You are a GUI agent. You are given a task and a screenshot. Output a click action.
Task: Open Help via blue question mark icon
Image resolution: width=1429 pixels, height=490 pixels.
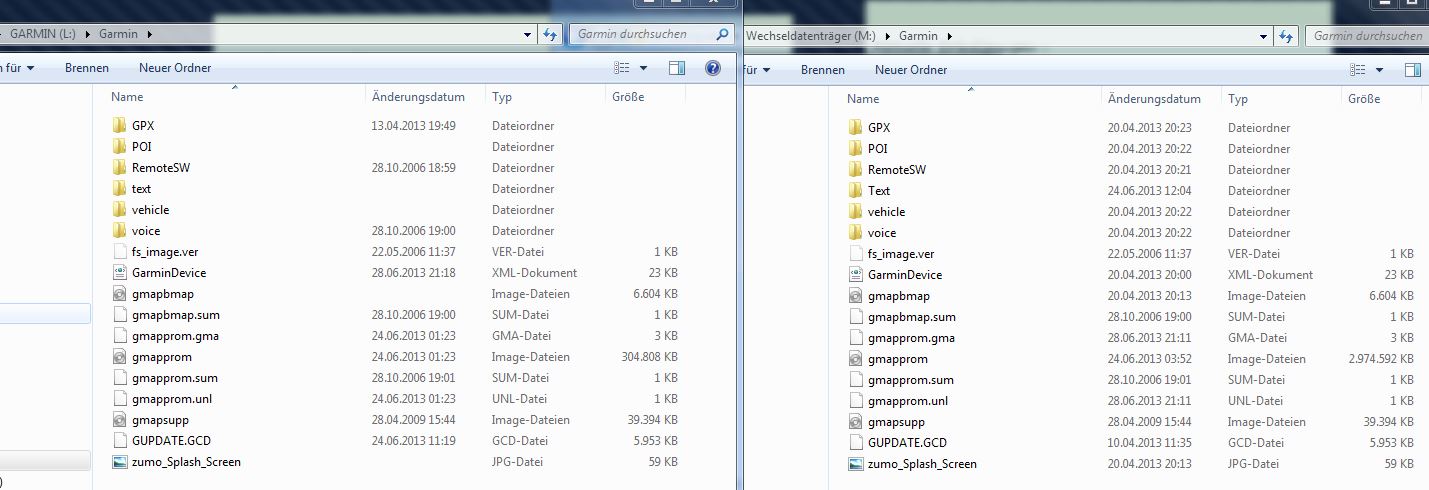pyautogui.click(x=713, y=68)
